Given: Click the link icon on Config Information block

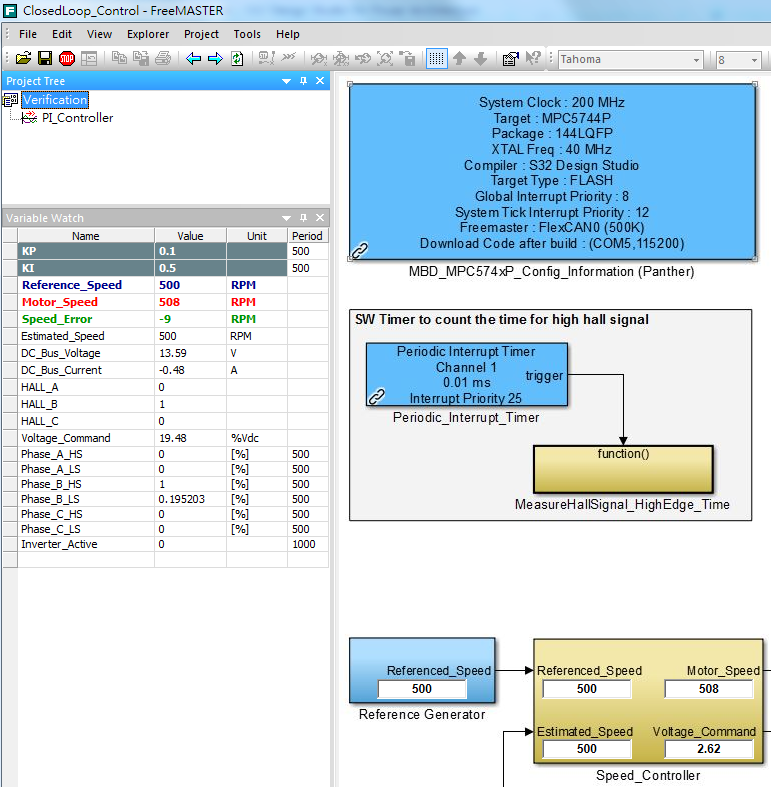Looking at the screenshot, I should coord(359,250).
